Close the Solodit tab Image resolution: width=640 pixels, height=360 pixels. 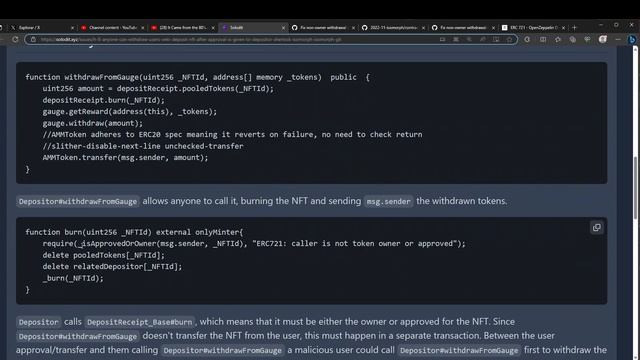(x=283, y=28)
